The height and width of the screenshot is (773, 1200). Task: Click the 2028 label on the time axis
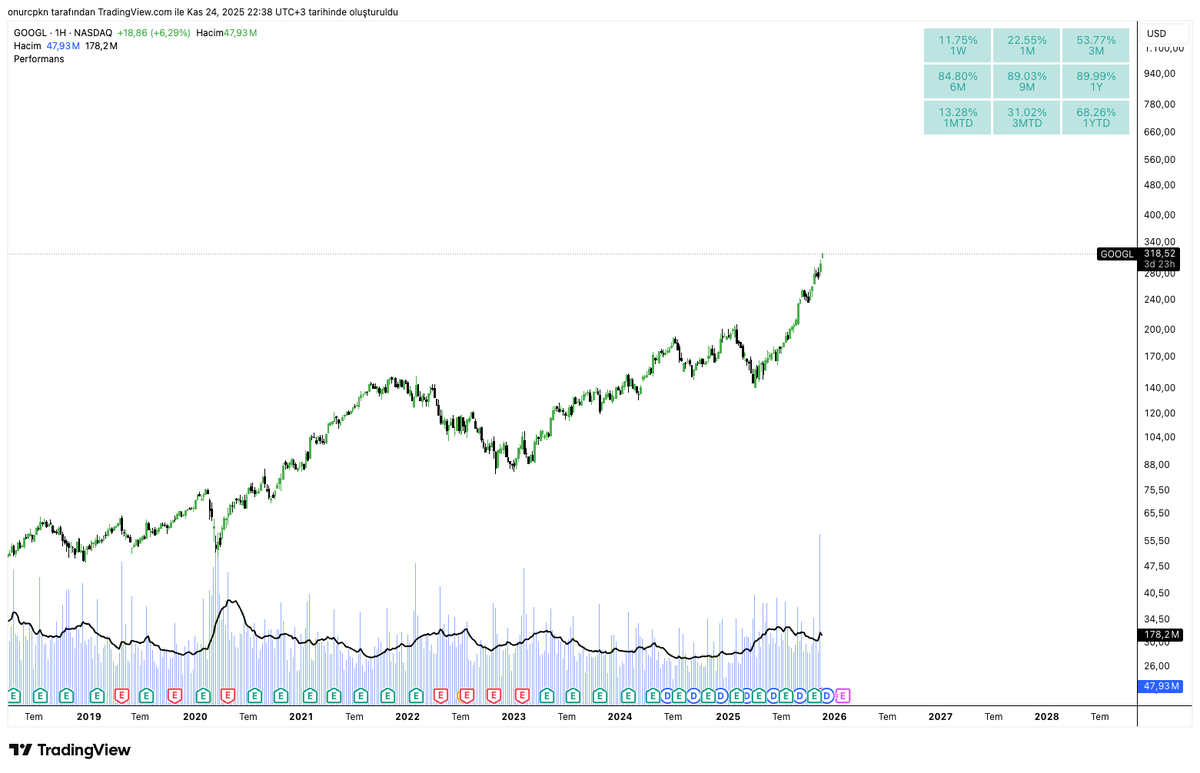pyautogui.click(x=1047, y=716)
